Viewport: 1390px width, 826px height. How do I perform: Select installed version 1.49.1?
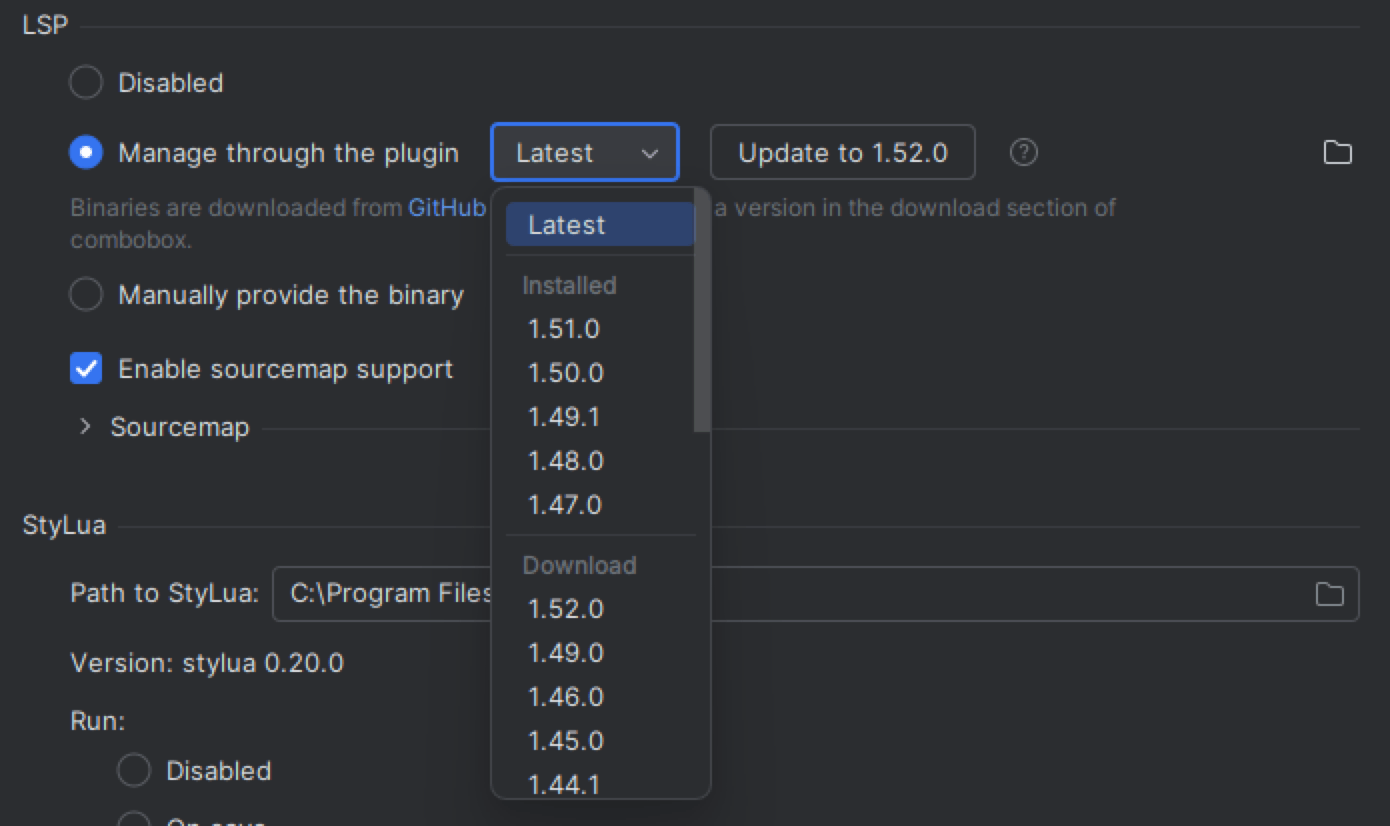tap(564, 417)
